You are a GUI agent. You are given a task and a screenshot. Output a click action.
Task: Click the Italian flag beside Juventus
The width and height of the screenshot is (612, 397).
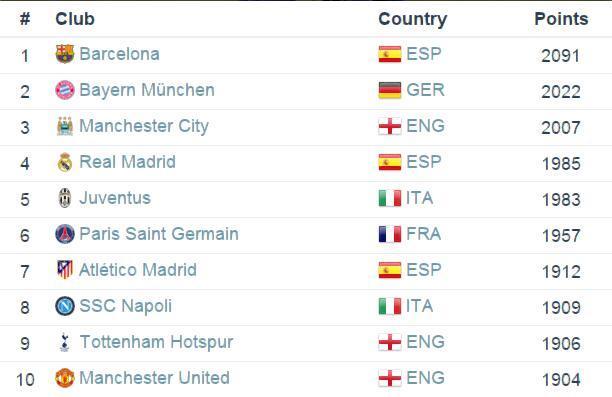point(390,198)
